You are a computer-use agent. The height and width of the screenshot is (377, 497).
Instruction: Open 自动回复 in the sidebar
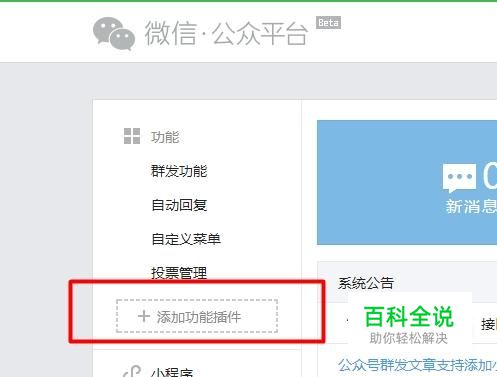tap(179, 205)
